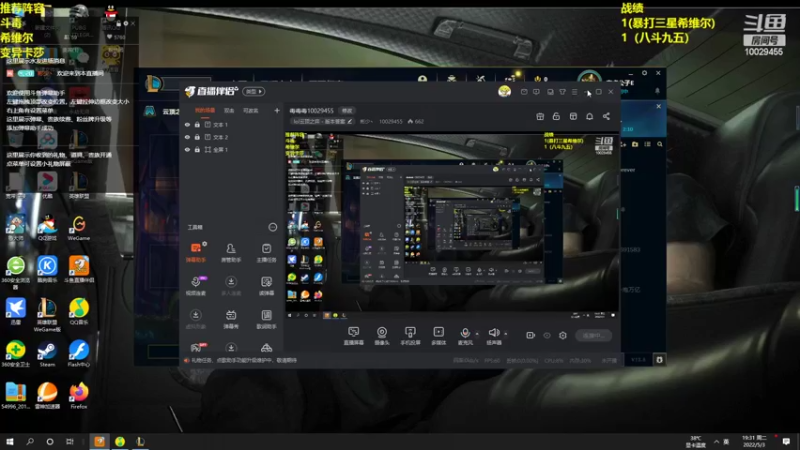Open the Windows Start menu
Screen dimensions: 800x450
(x=10, y=441)
